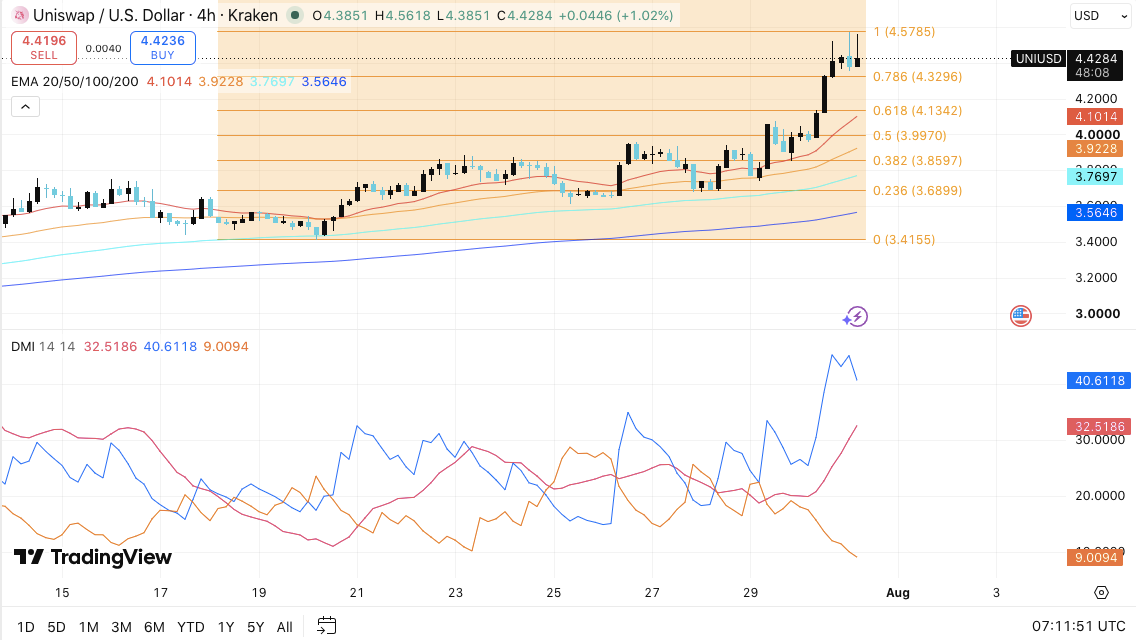Open chart settings gear icon
Screen dimensions: 1136x640
tap(1101, 593)
